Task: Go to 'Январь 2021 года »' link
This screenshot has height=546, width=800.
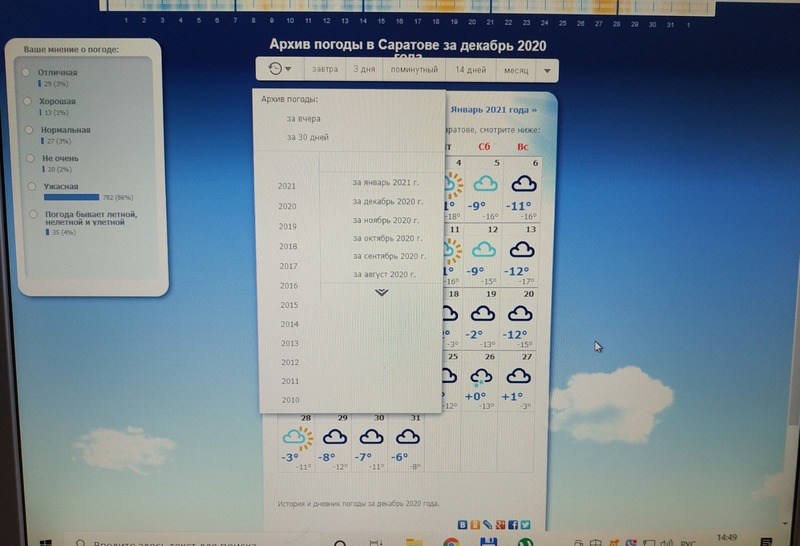Action: [x=494, y=110]
